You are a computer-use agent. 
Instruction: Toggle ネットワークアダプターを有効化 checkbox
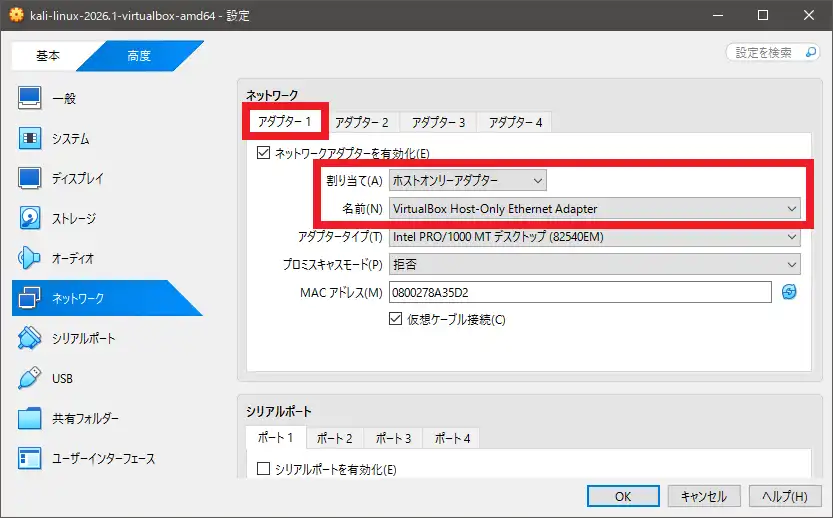point(264,153)
